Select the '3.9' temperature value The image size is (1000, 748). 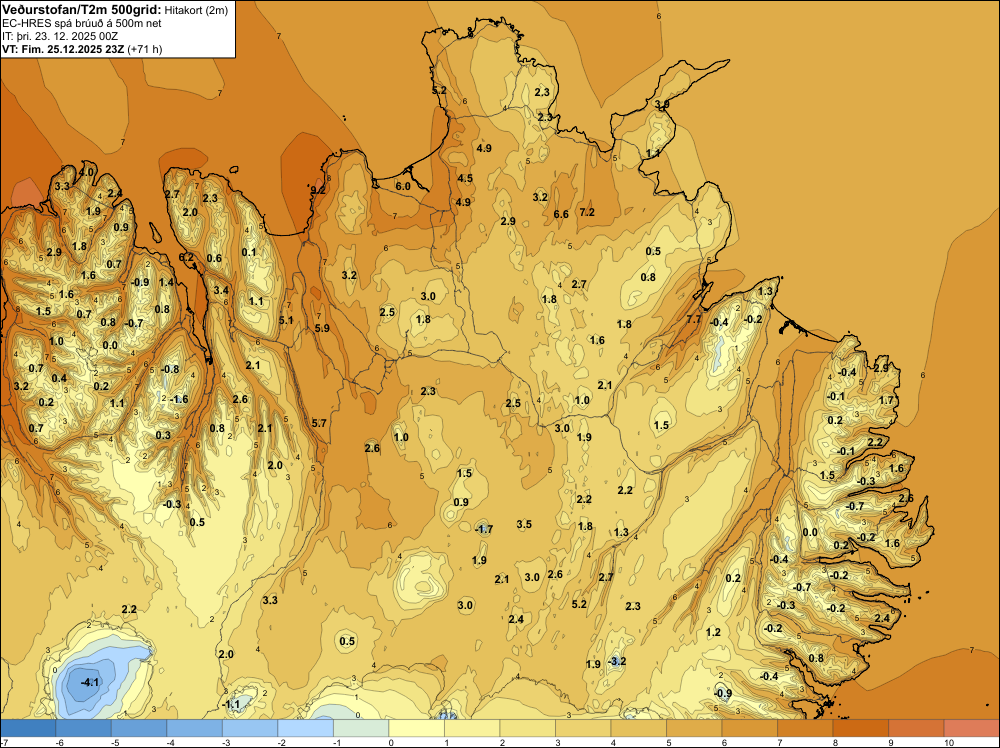(x=662, y=104)
